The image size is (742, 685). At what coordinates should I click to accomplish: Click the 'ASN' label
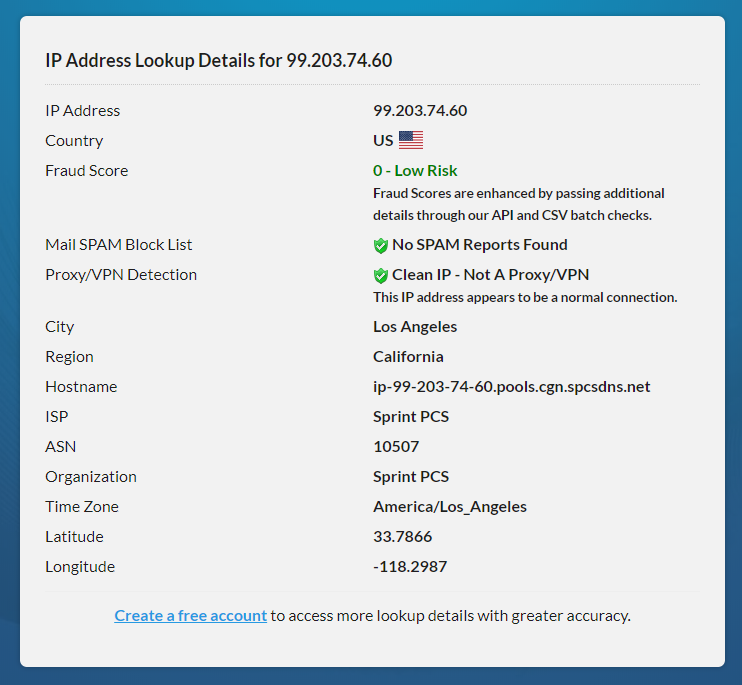click(61, 447)
